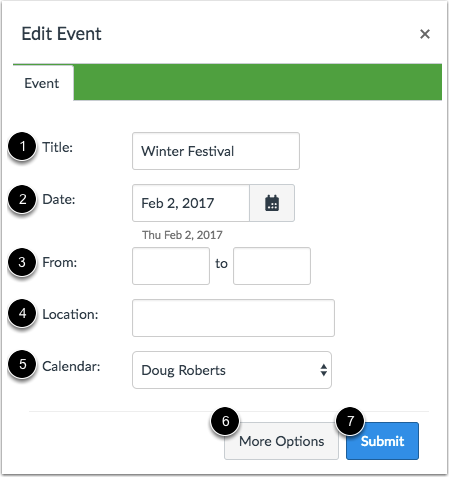Click the Date field showing Feb 2, 2017

tap(191, 203)
